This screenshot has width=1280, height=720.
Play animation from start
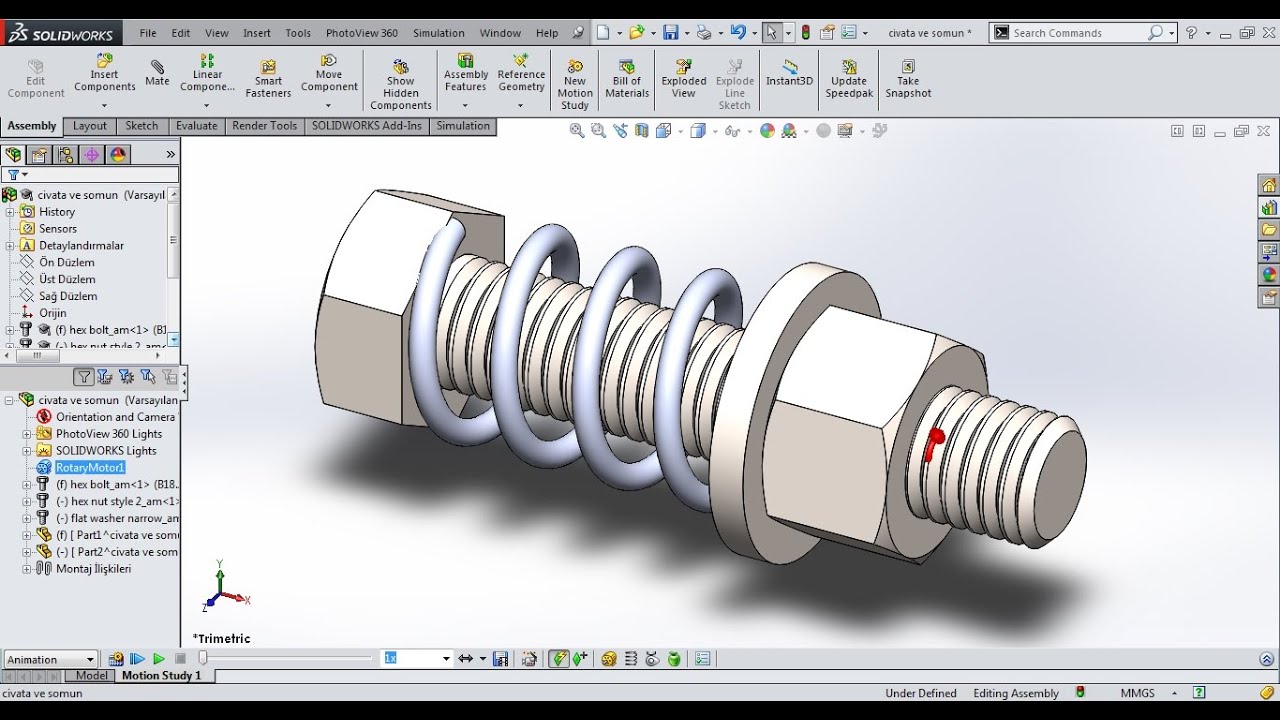coord(137,659)
